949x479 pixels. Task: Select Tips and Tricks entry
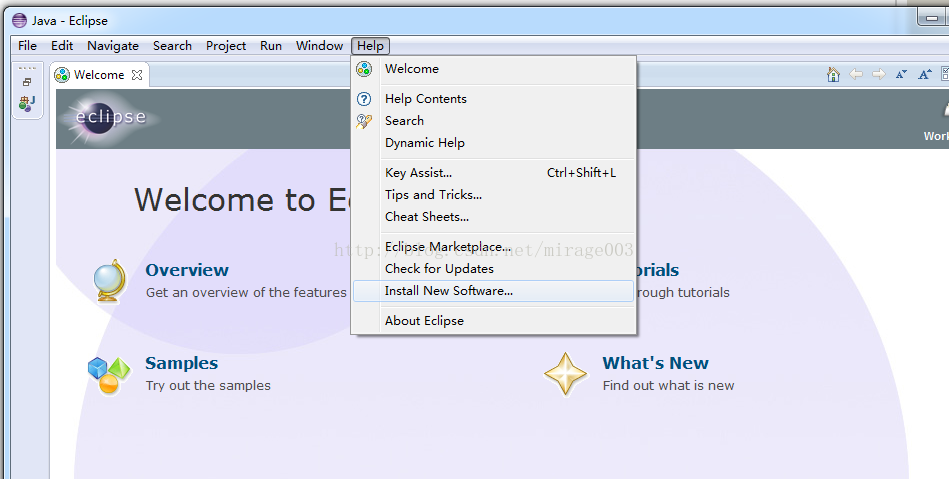tap(493, 195)
